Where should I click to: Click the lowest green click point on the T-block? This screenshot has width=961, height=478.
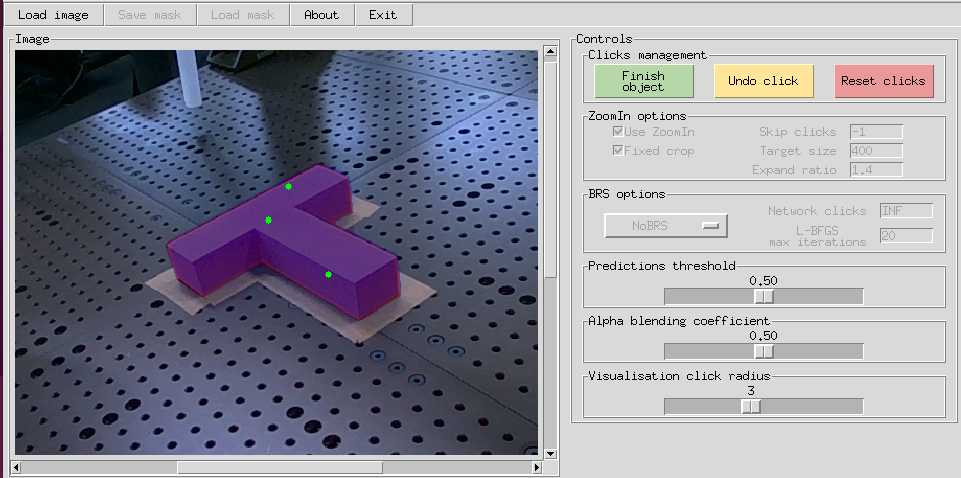click(329, 275)
